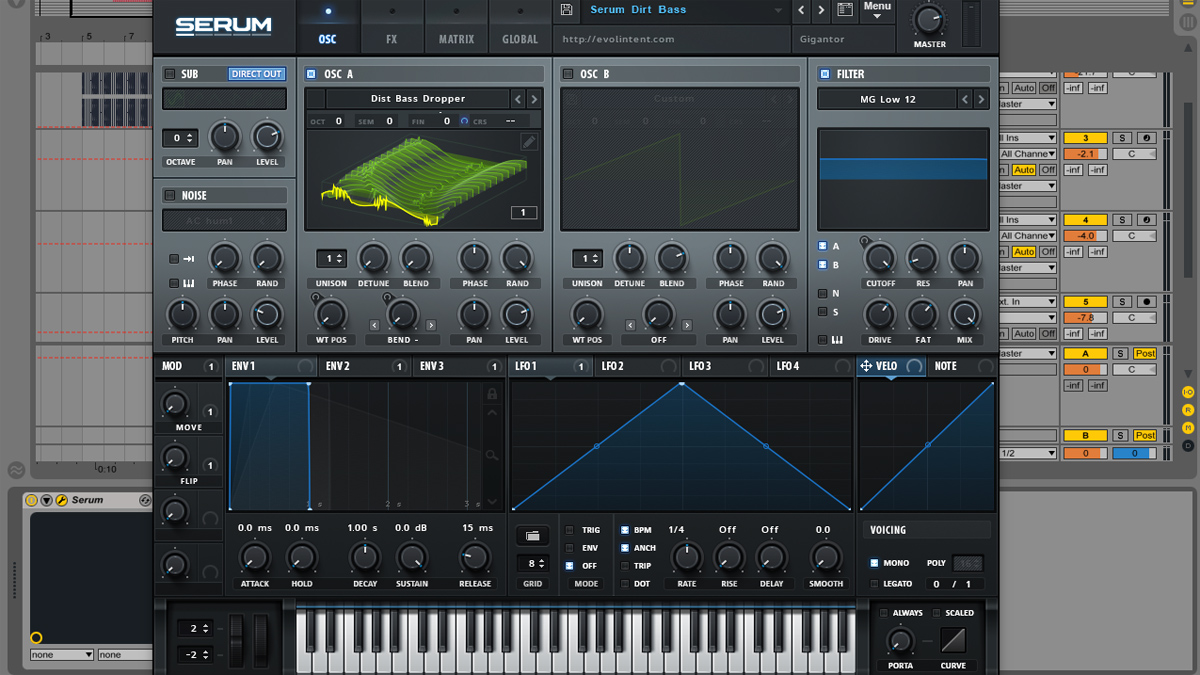Toggle the MONO voicing checkbox
Image resolution: width=1200 pixels, height=675 pixels.
873,563
